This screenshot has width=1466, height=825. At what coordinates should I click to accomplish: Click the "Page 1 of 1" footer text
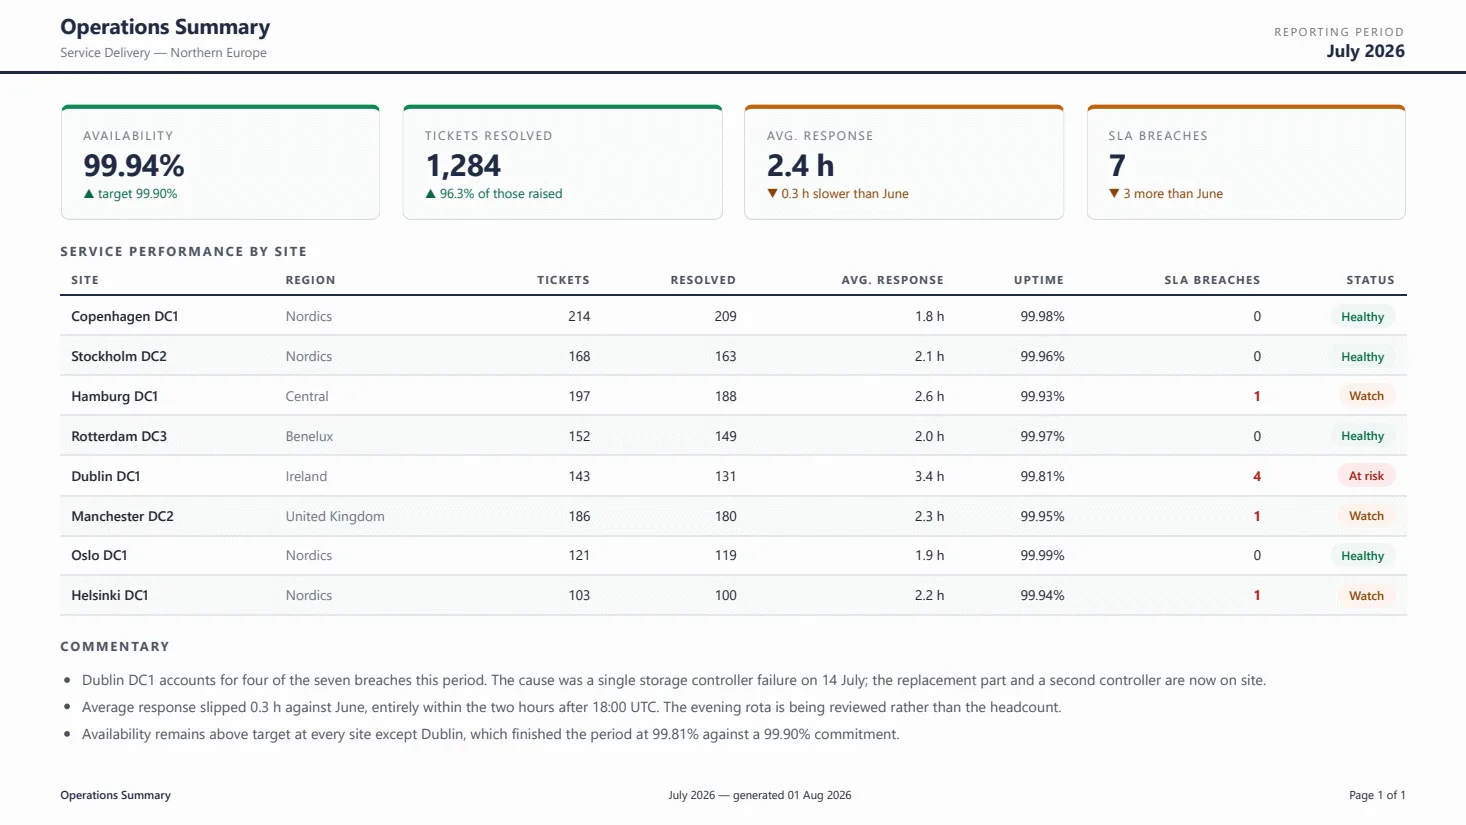(1377, 795)
